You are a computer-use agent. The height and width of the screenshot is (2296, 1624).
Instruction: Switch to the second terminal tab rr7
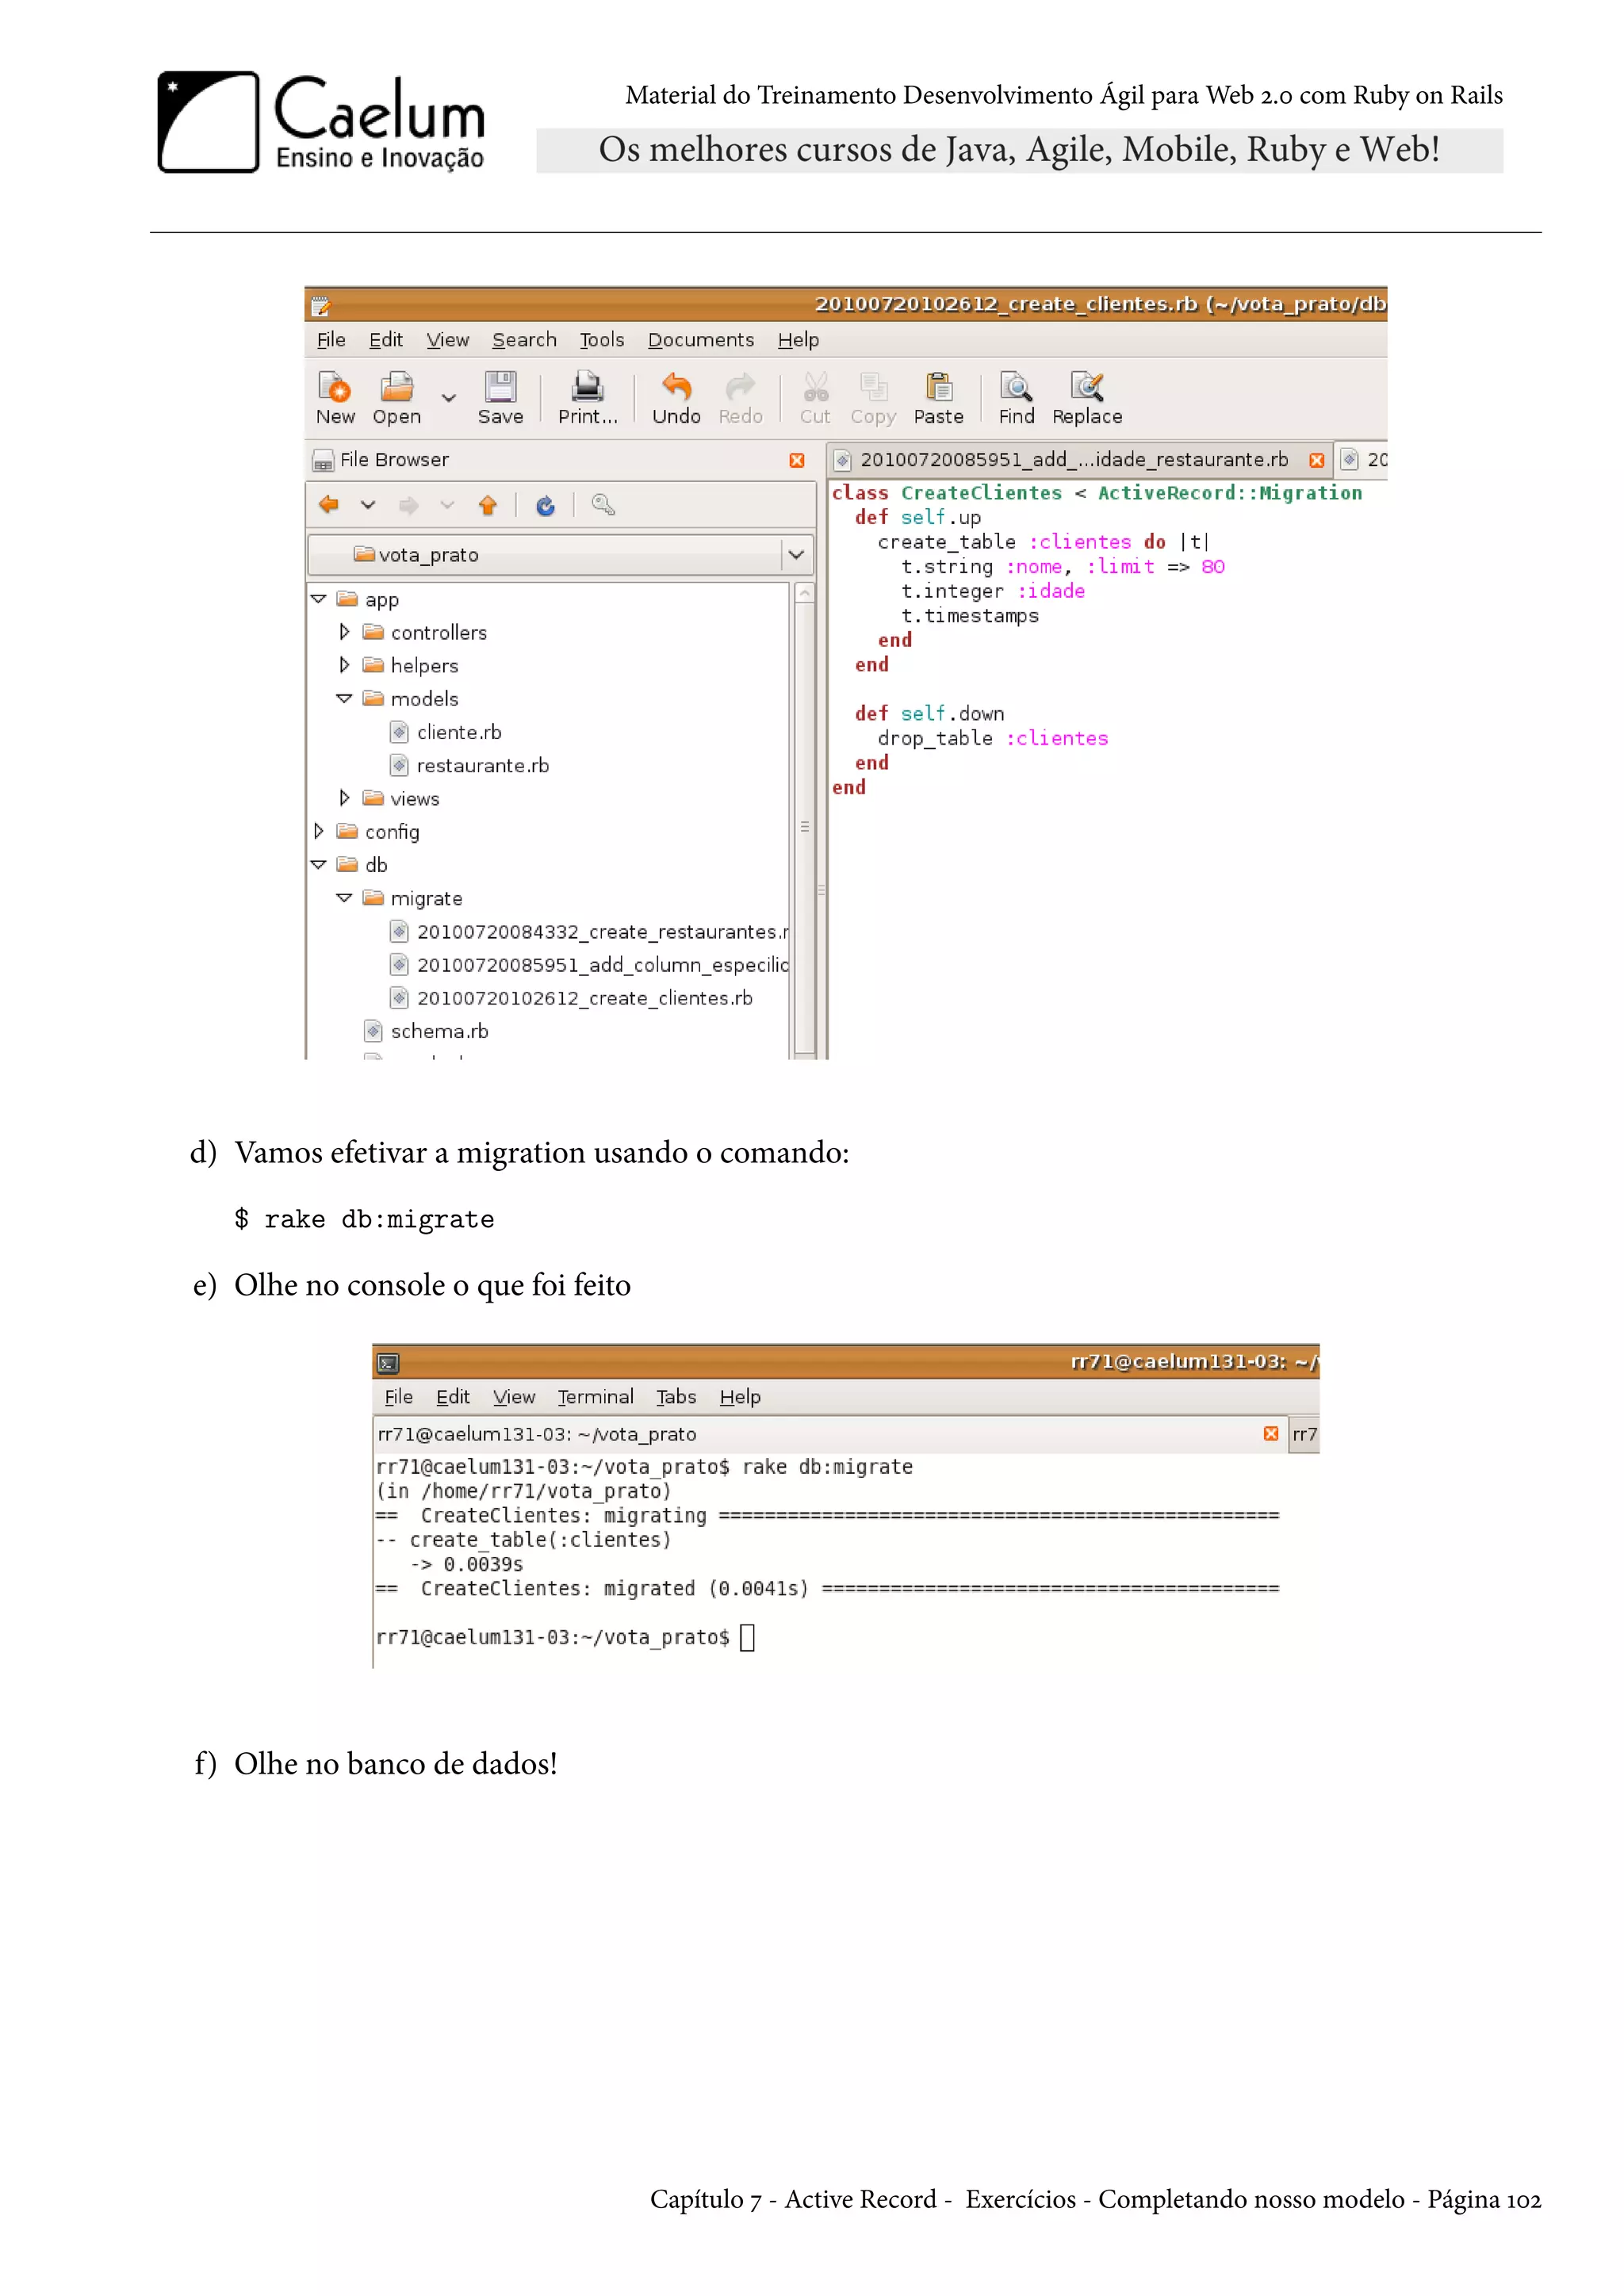1304,1434
